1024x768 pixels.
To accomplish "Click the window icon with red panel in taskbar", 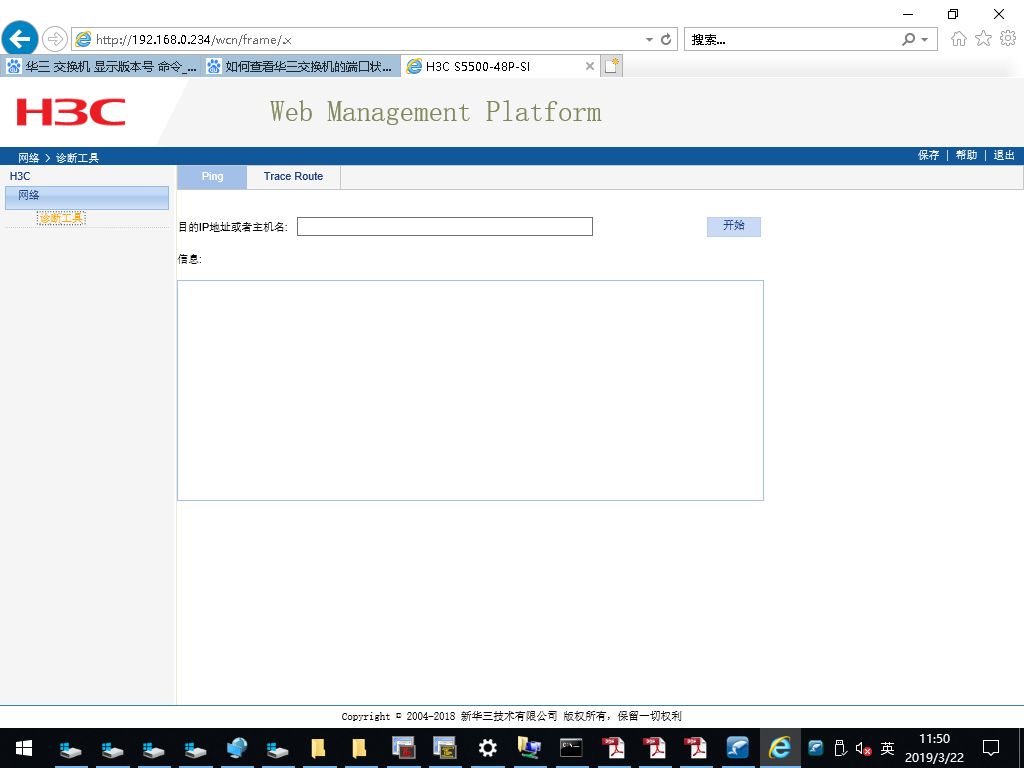I will pos(404,748).
